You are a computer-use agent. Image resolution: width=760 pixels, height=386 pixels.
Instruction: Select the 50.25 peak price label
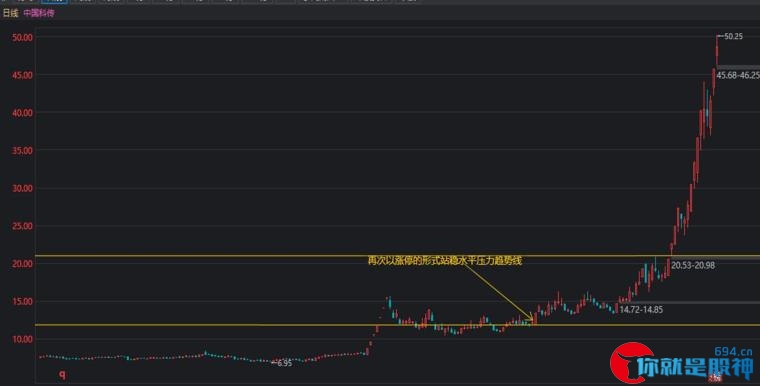coord(733,36)
